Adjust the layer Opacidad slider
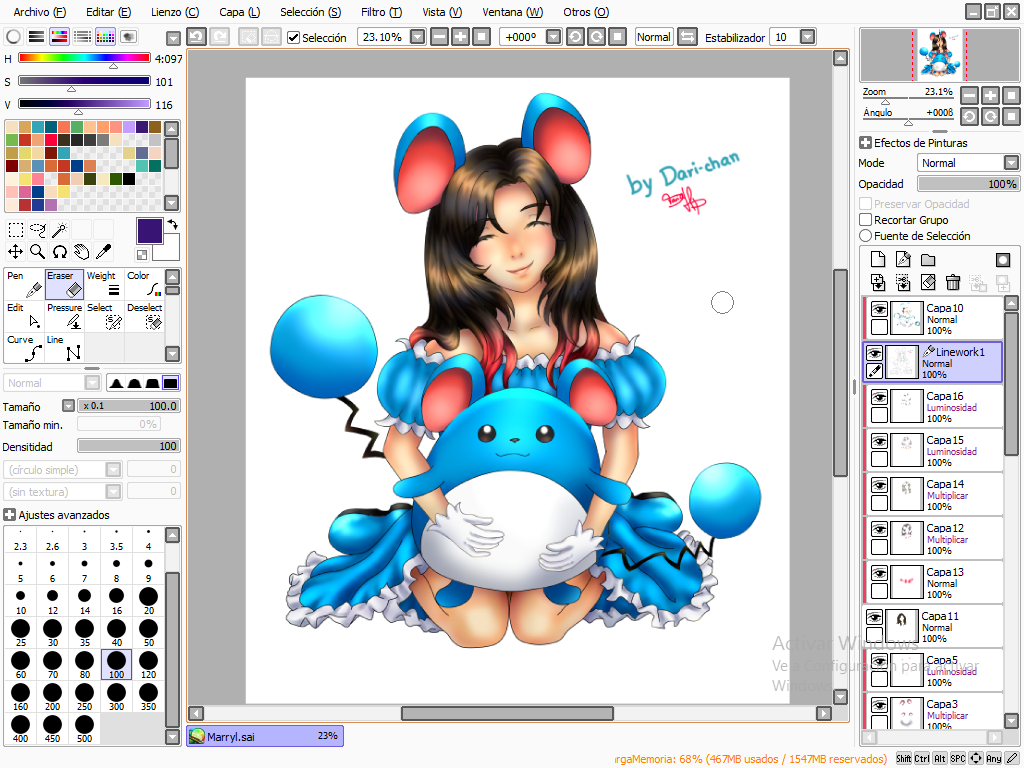1024x768 pixels. 968,184
